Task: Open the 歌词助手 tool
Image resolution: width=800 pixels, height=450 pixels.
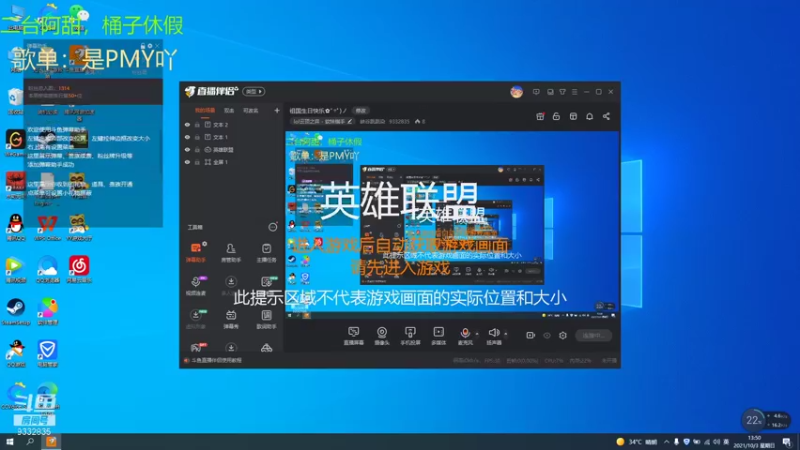Action: coord(266,319)
